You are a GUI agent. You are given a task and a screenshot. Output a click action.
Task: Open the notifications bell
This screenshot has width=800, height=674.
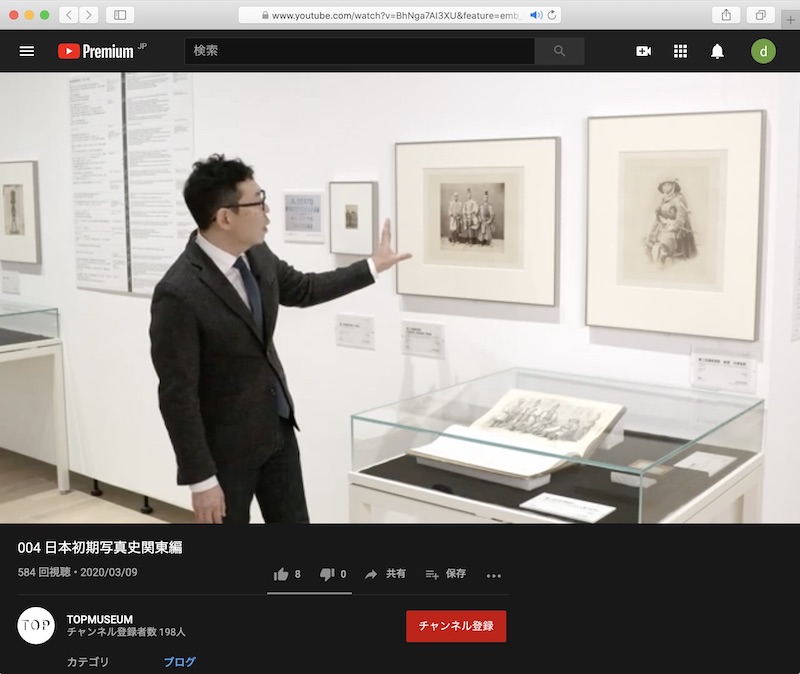pos(716,50)
